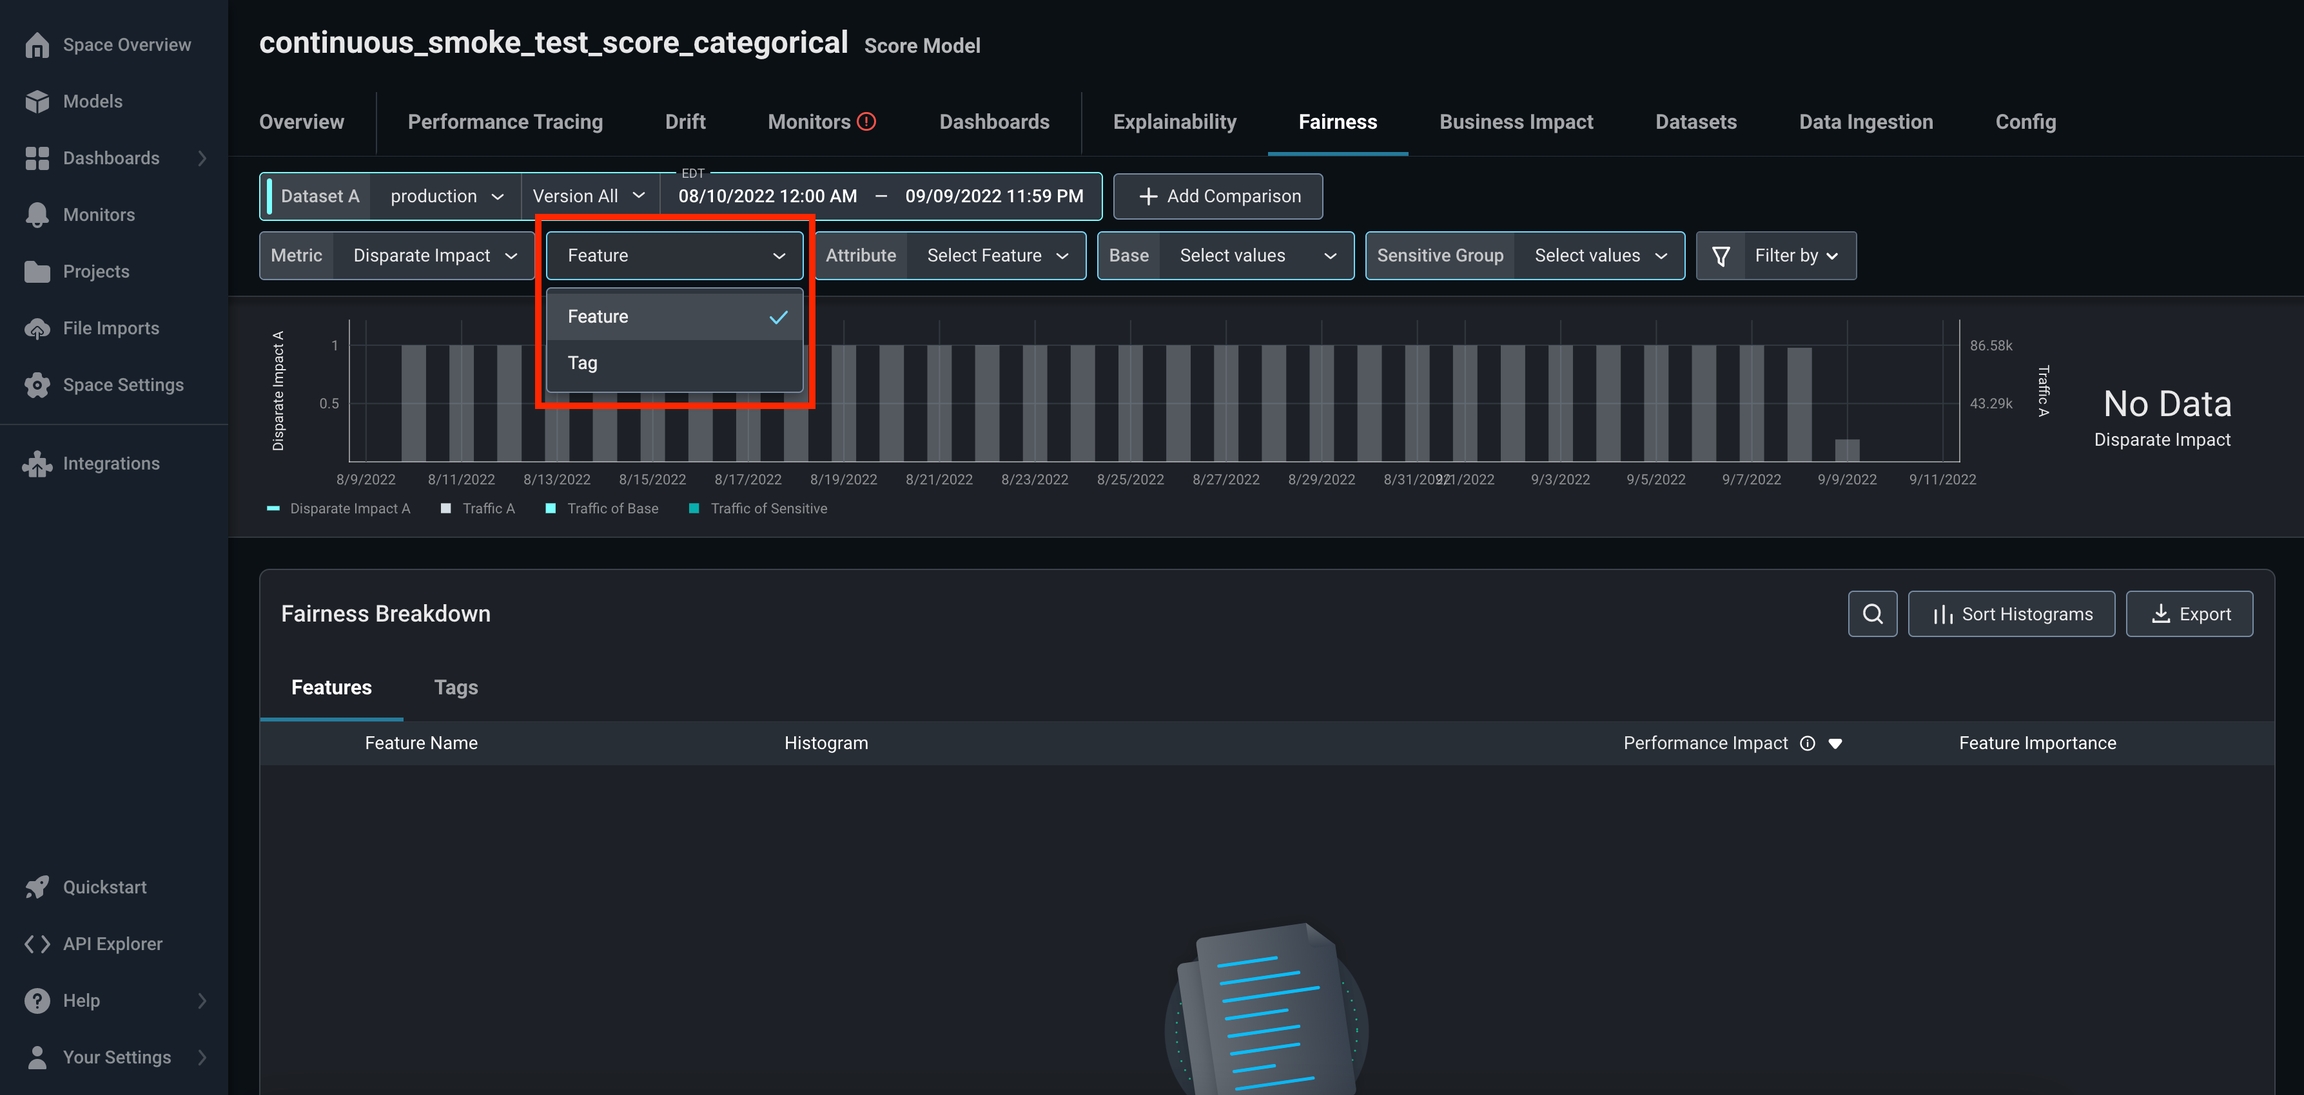
Task: Click the File Imports cloud icon
Action: [x=37, y=328]
